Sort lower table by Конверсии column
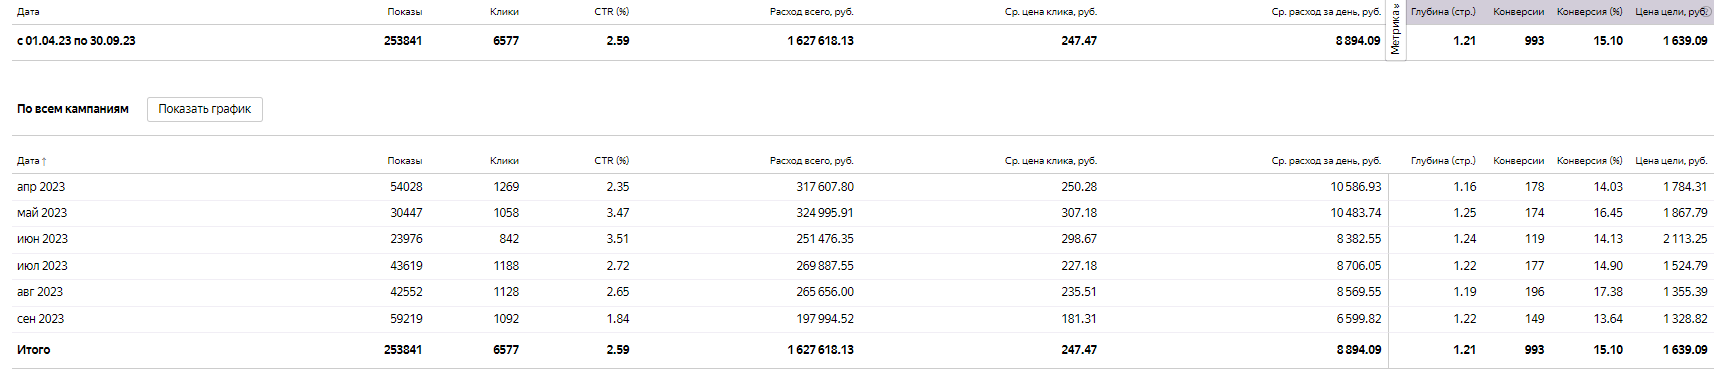 [x=1519, y=161]
